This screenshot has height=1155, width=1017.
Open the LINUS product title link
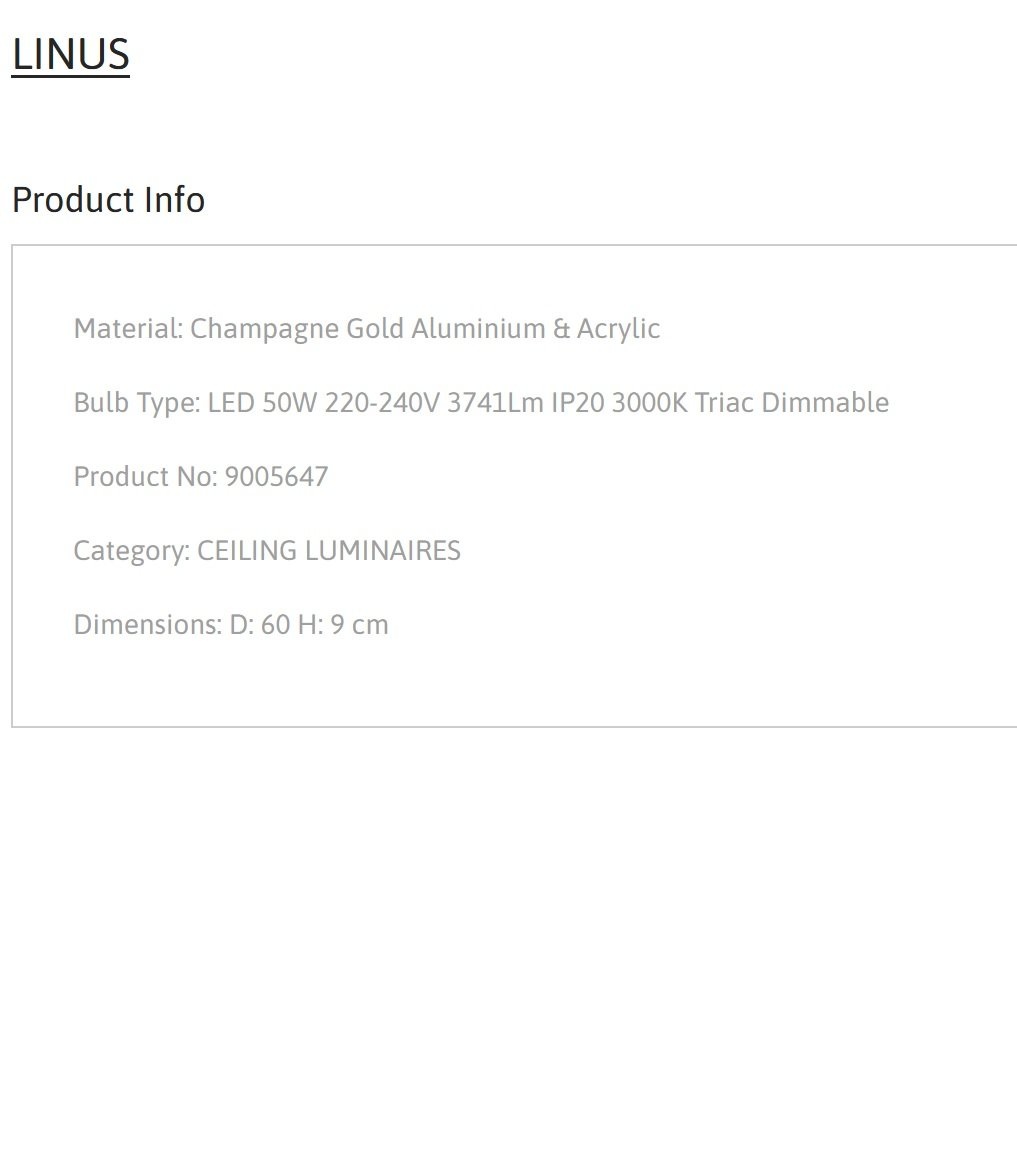71,55
